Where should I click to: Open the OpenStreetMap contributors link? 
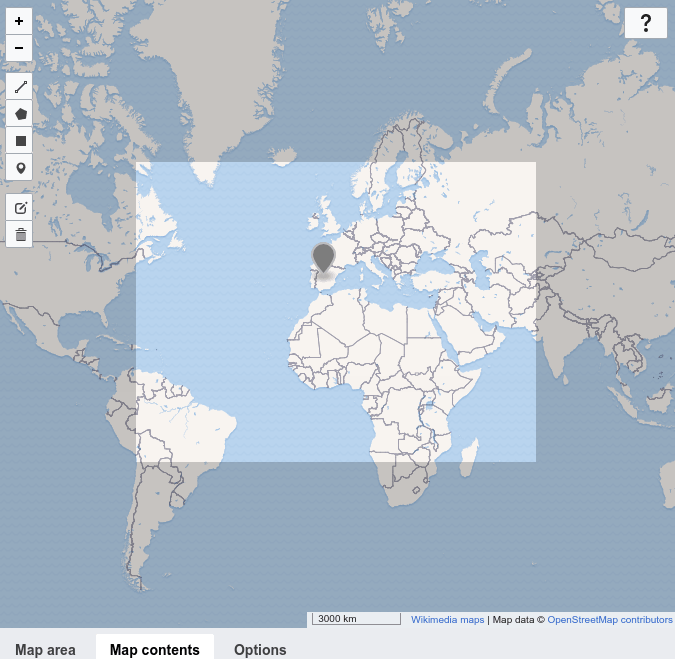pos(610,620)
